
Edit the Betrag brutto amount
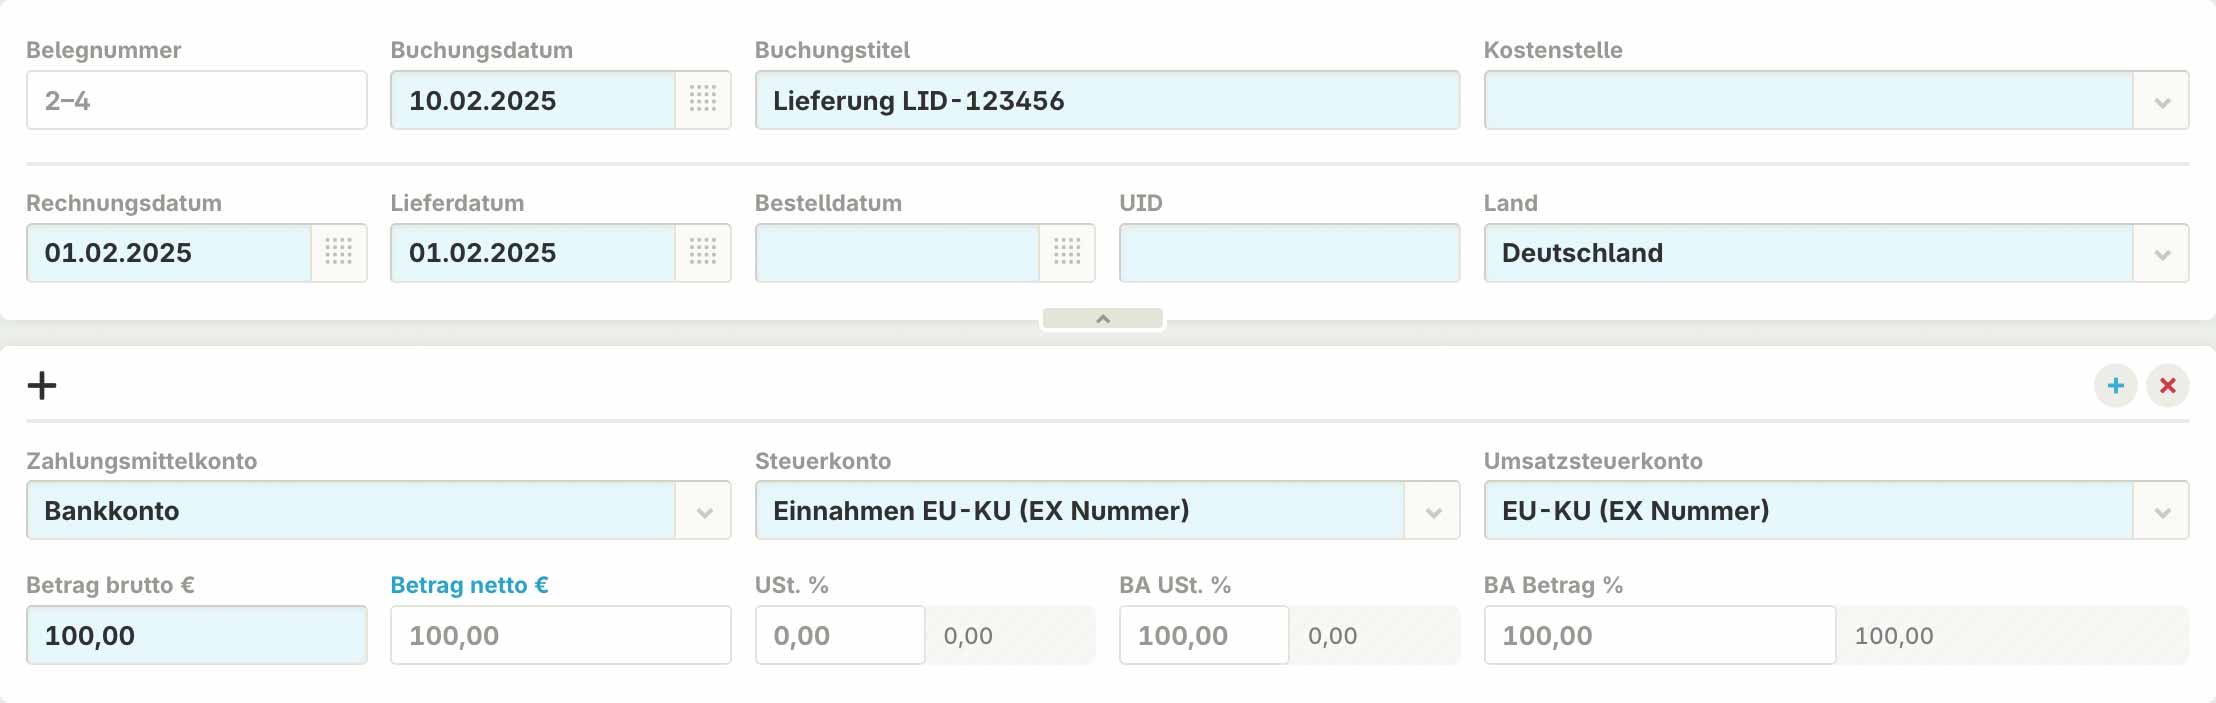[x=196, y=634]
